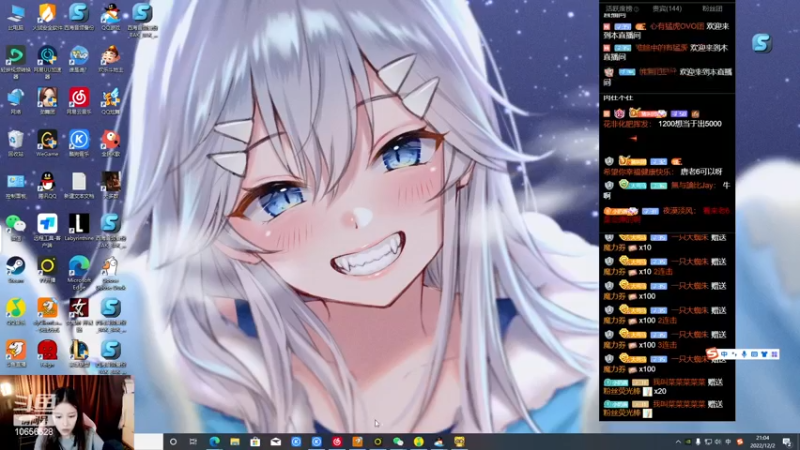Toggle Chinese mode on Sogou input bar

724,354
